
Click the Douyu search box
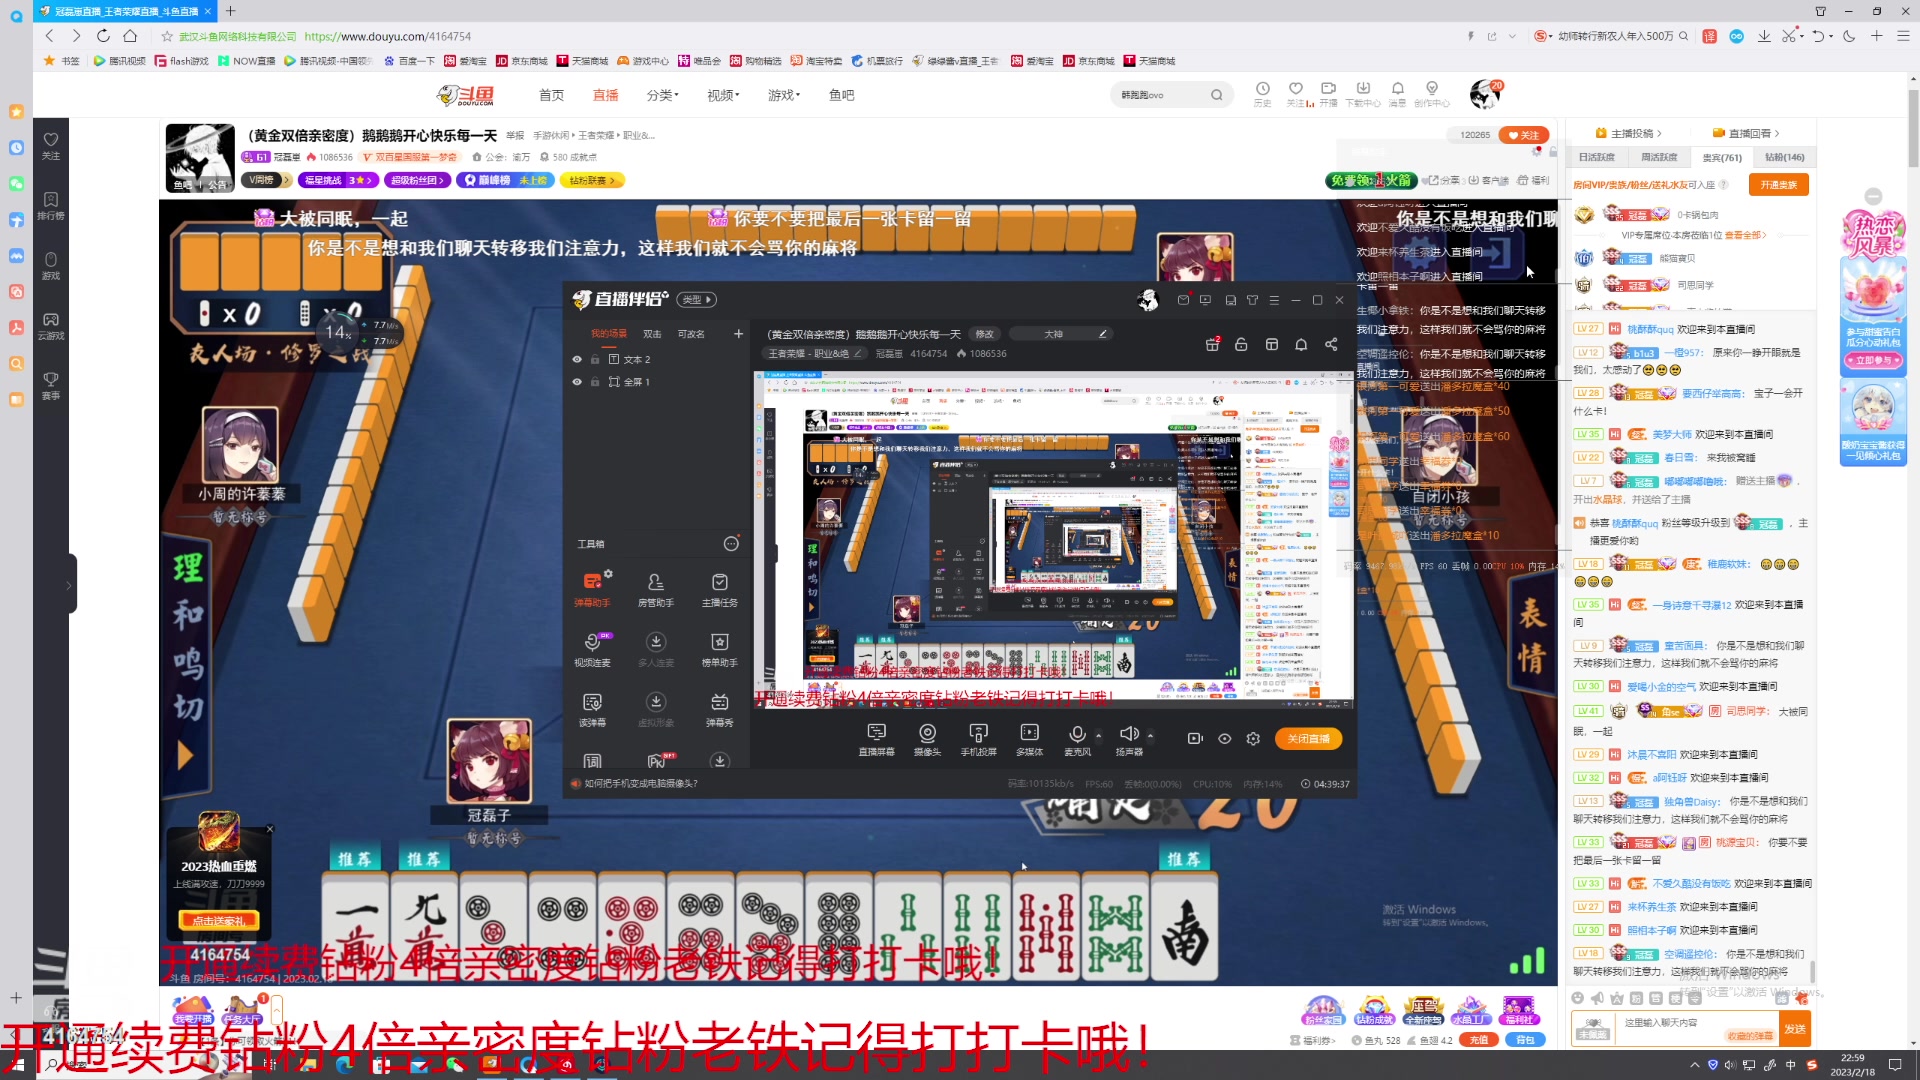coord(1172,95)
